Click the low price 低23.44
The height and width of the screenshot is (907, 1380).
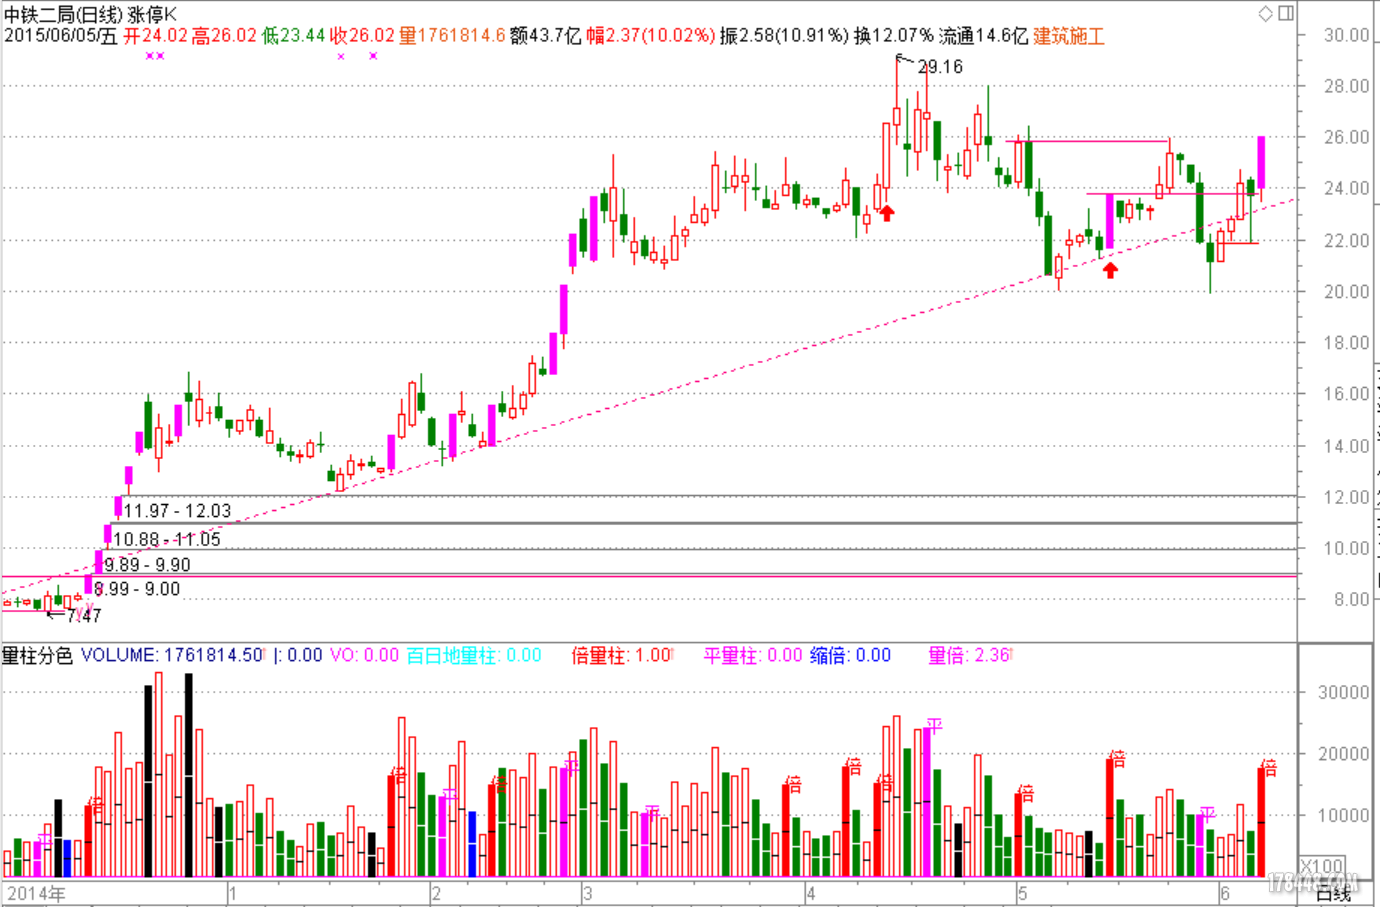pyautogui.click(x=293, y=36)
